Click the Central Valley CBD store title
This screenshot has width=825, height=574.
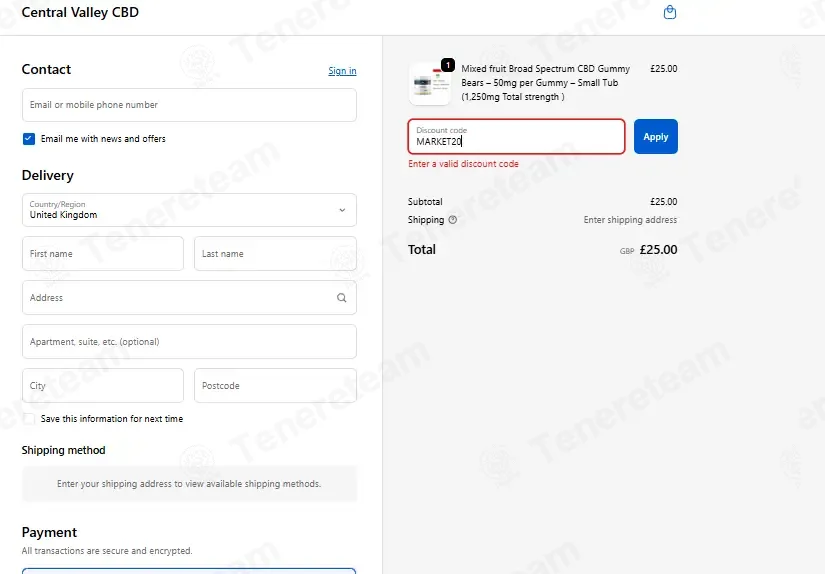point(80,12)
